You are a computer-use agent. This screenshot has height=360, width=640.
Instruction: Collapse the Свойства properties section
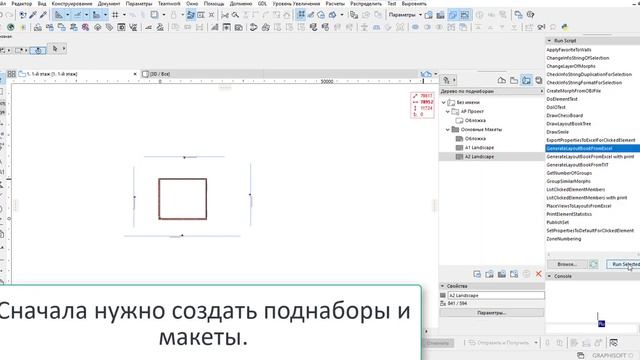(x=442, y=286)
